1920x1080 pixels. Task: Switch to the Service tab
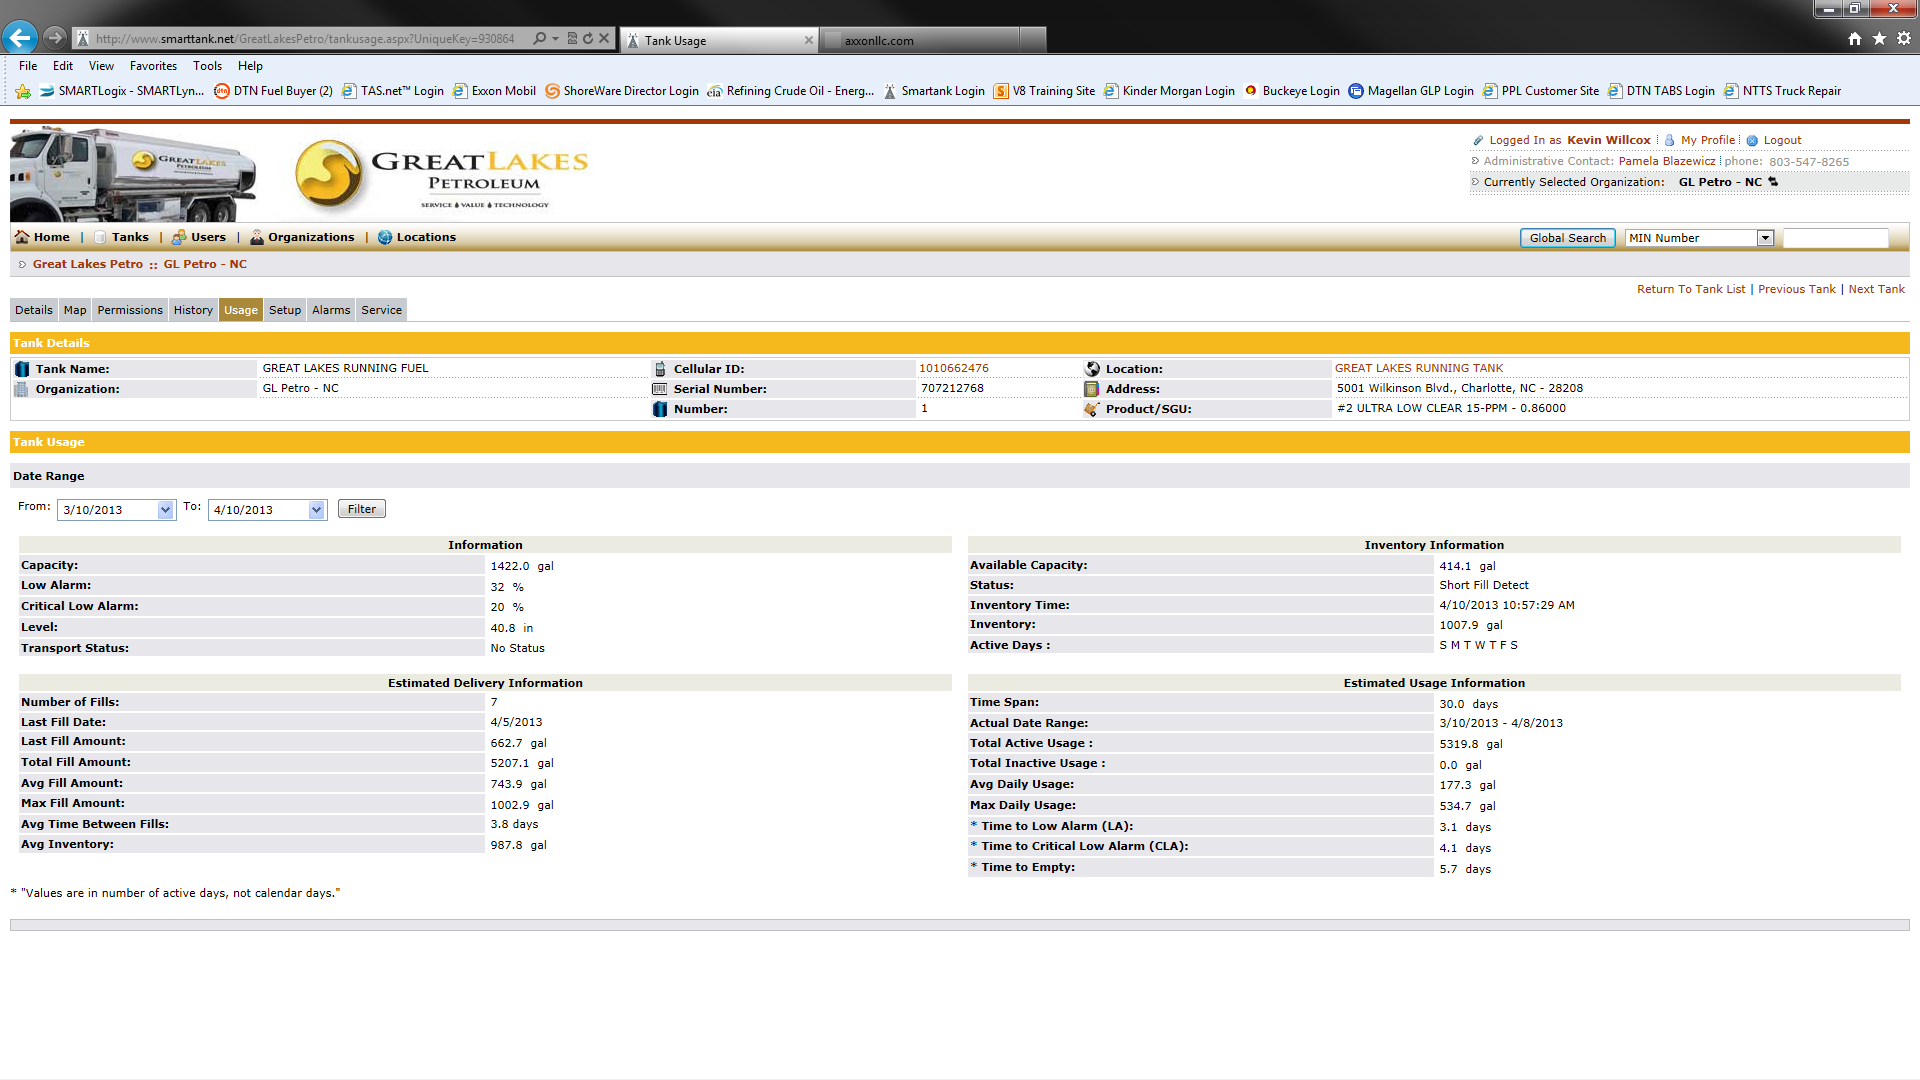coord(382,310)
